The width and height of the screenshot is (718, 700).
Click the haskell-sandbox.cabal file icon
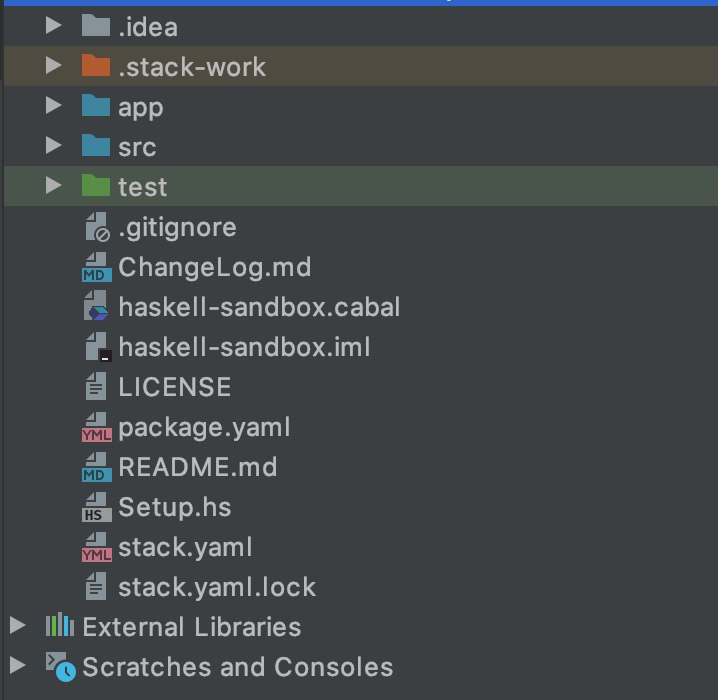96,308
